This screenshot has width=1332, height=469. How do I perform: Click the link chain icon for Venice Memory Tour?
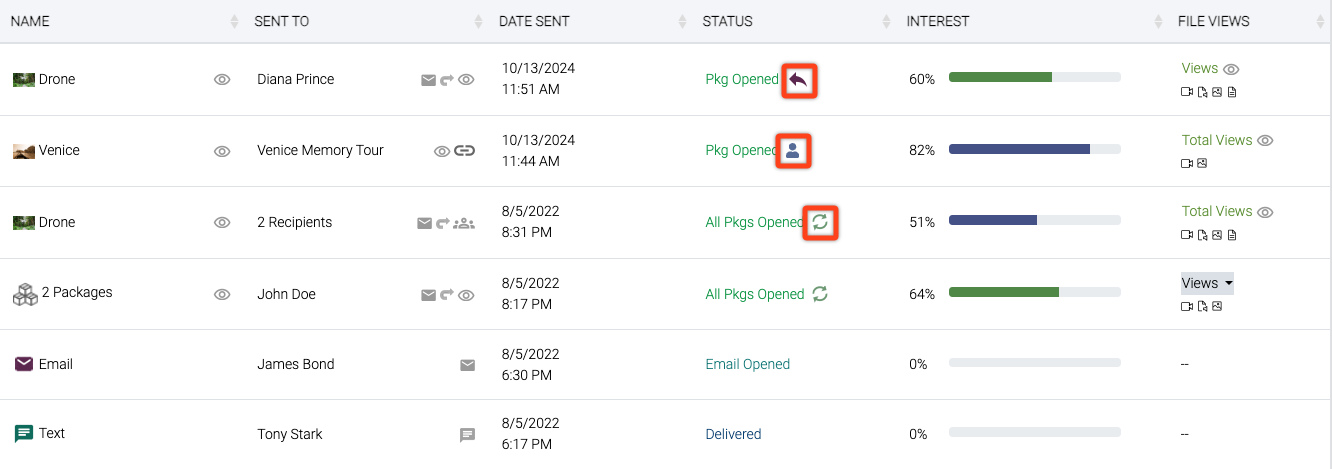tap(464, 151)
